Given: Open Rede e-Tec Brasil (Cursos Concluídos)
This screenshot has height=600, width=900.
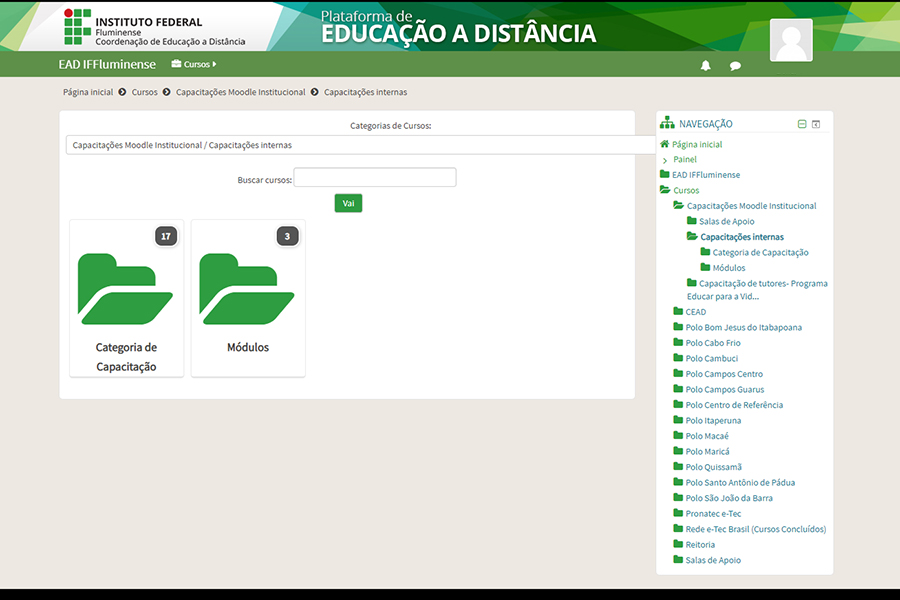Looking at the screenshot, I should click(755, 529).
